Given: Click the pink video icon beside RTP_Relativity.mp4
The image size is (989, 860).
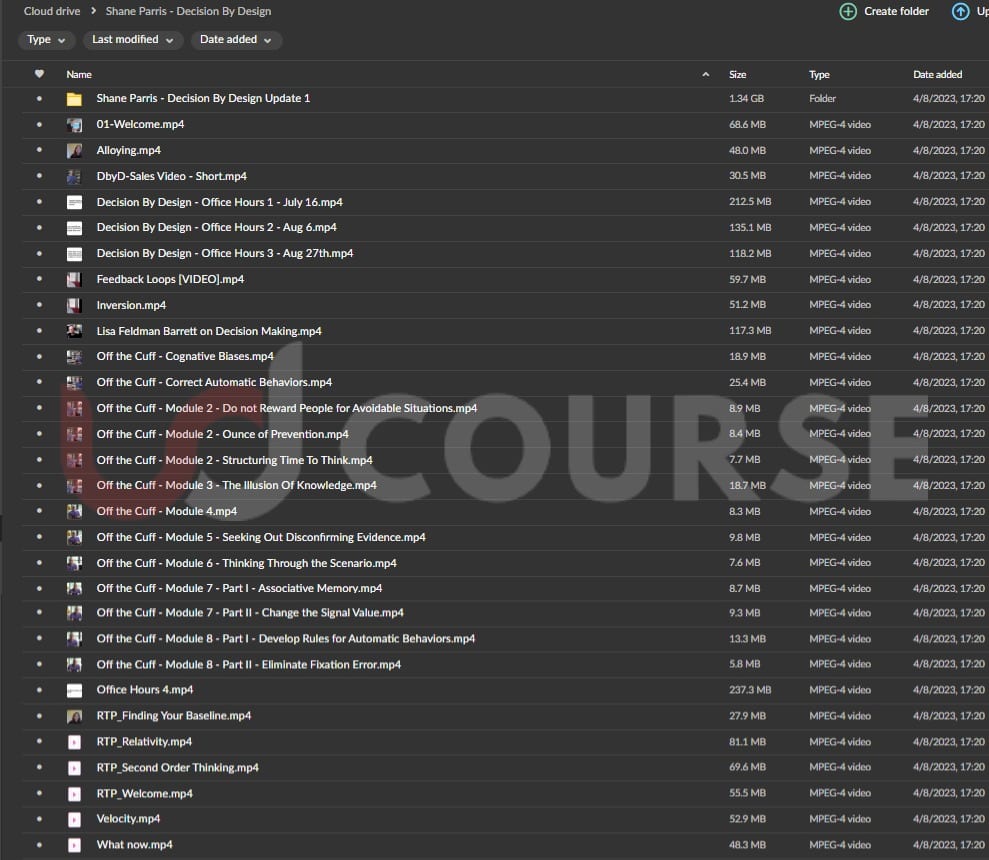Looking at the screenshot, I should (74, 742).
